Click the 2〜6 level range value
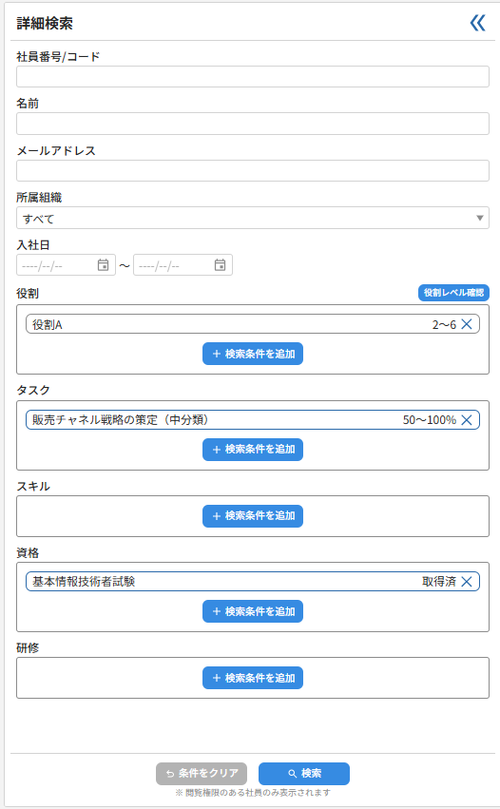 click(444, 325)
